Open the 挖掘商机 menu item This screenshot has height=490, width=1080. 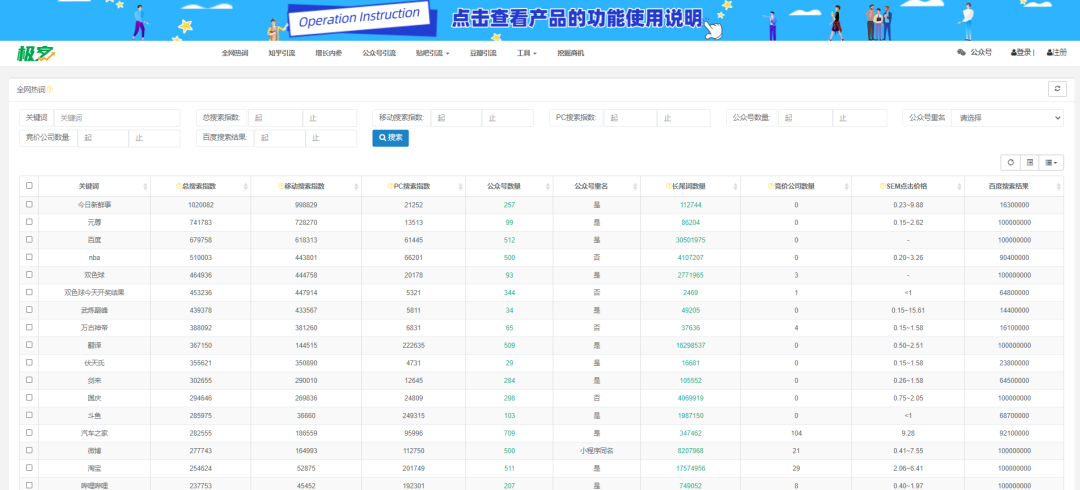(x=570, y=53)
